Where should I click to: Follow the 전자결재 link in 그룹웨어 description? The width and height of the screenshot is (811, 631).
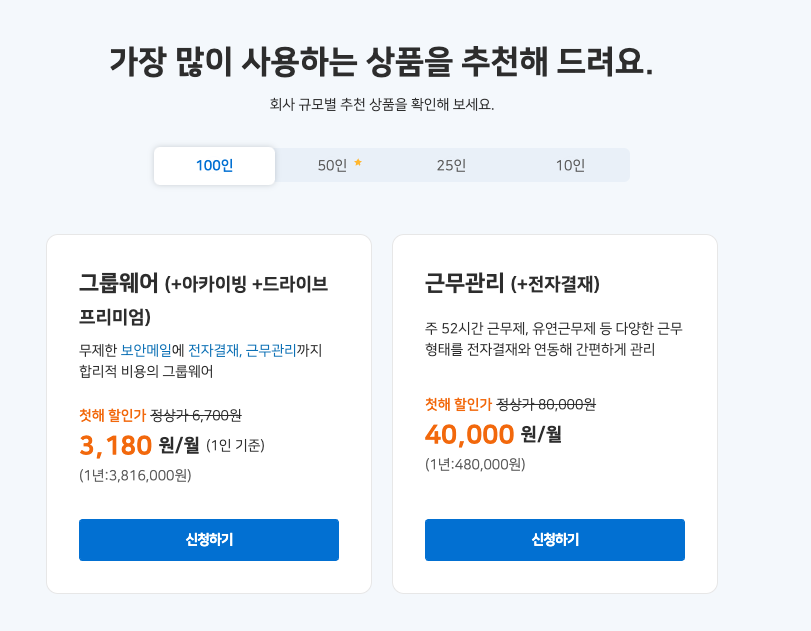(x=214, y=350)
